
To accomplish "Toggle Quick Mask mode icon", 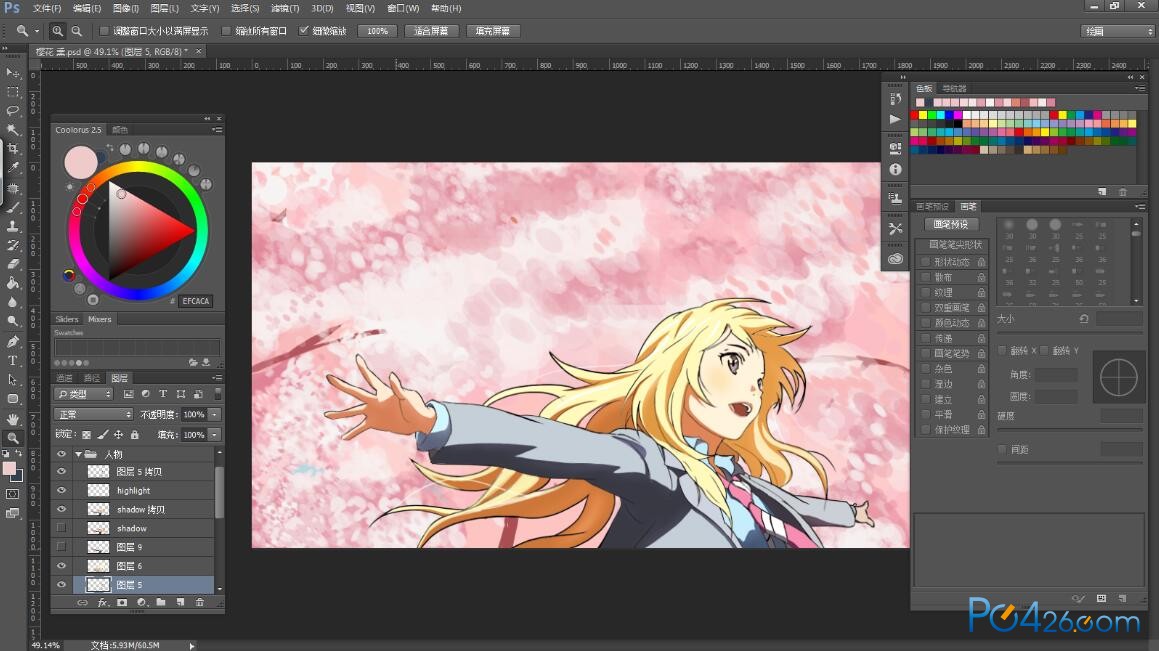I will coord(13,494).
